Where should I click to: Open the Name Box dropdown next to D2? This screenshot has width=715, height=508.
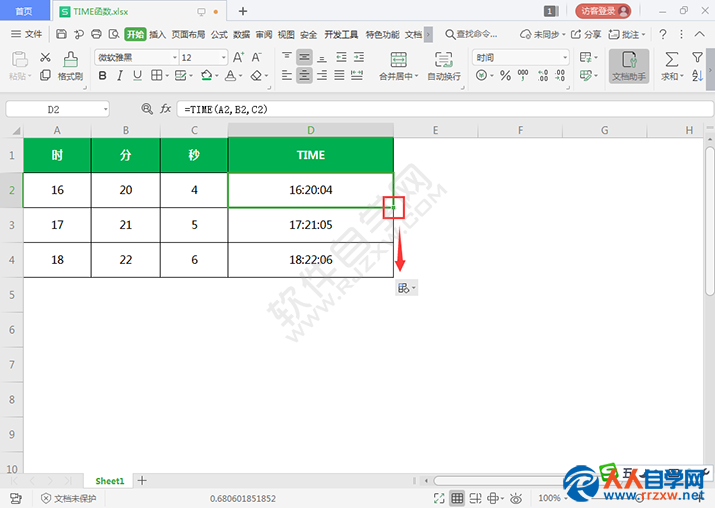coord(105,109)
